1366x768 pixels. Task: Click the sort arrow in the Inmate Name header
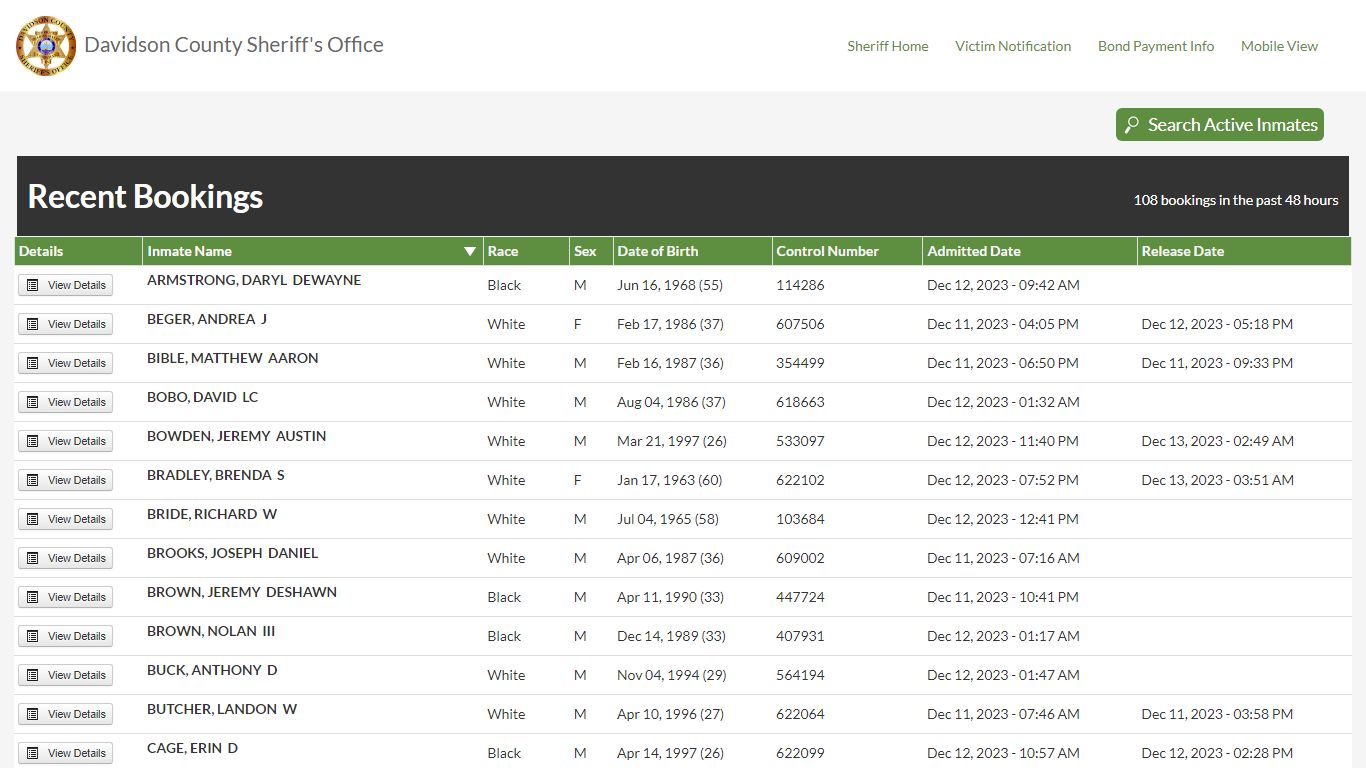[x=470, y=251]
